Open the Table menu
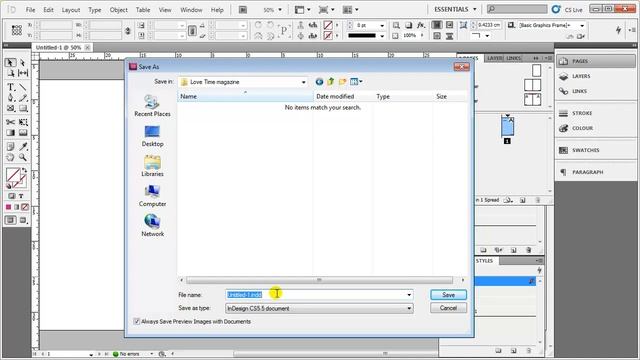The height and width of the screenshot is (360, 640). pos(143,10)
